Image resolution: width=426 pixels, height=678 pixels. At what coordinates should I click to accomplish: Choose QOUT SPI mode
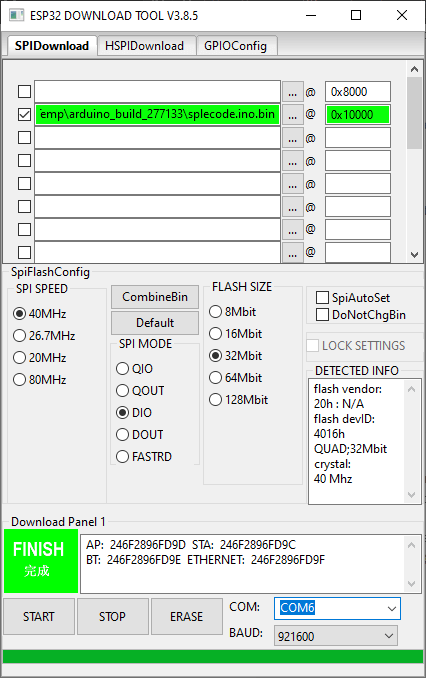pyautogui.click(x=140, y=391)
